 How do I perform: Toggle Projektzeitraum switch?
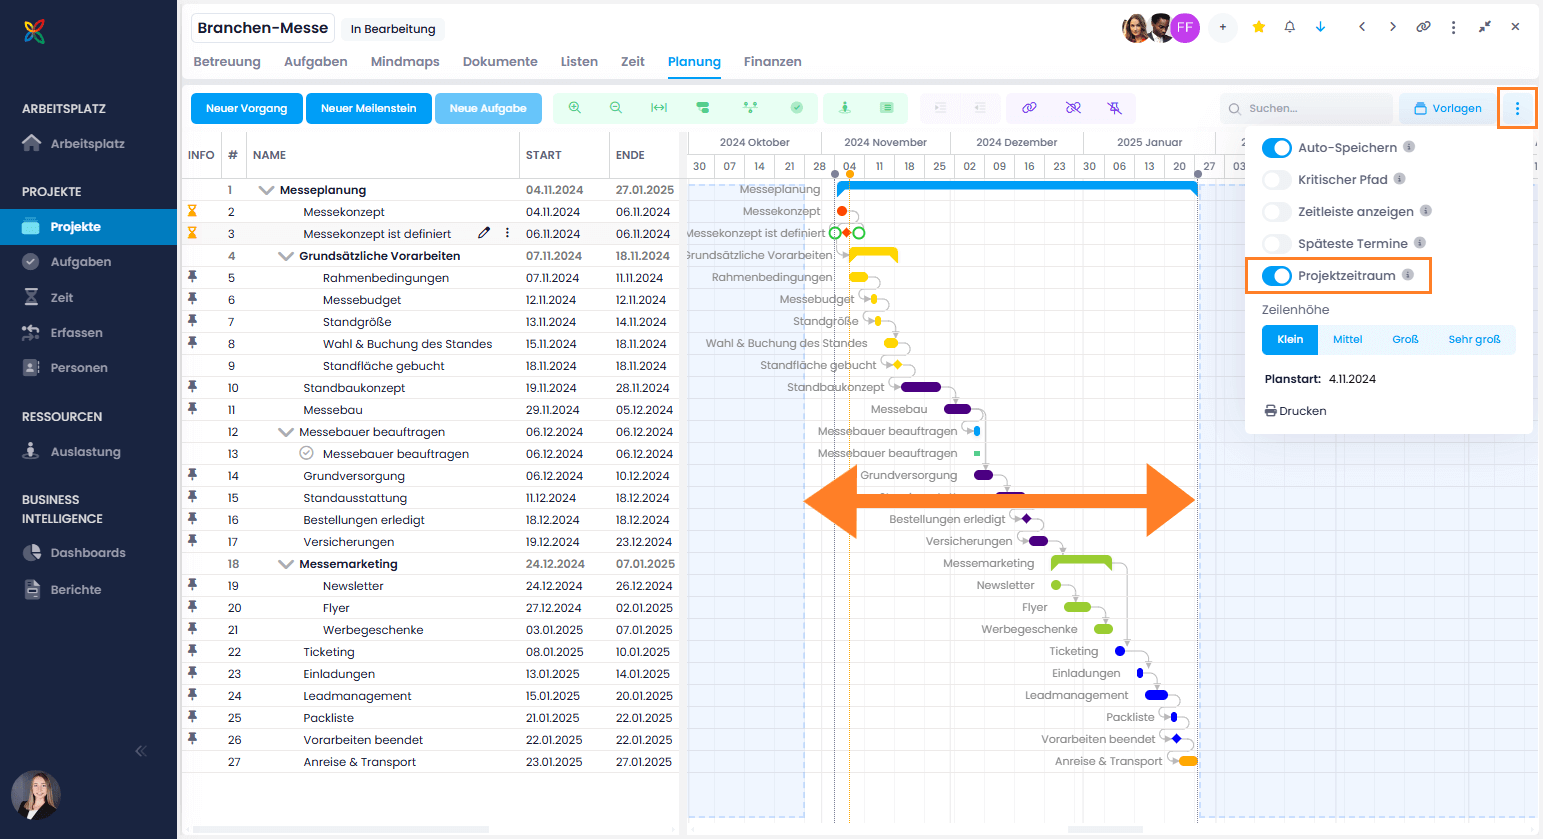[1277, 276]
